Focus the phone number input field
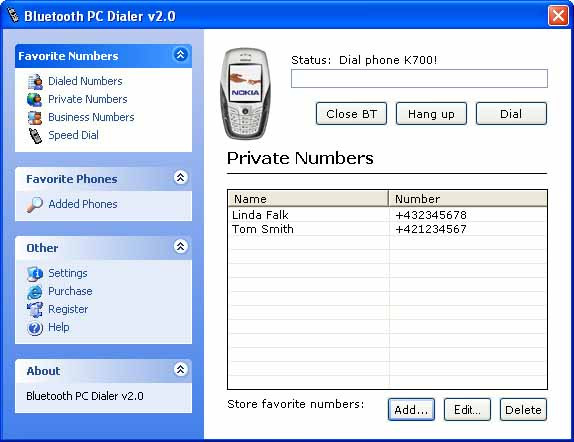The width and height of the screenshot is (574, 442). click(419, 79)
